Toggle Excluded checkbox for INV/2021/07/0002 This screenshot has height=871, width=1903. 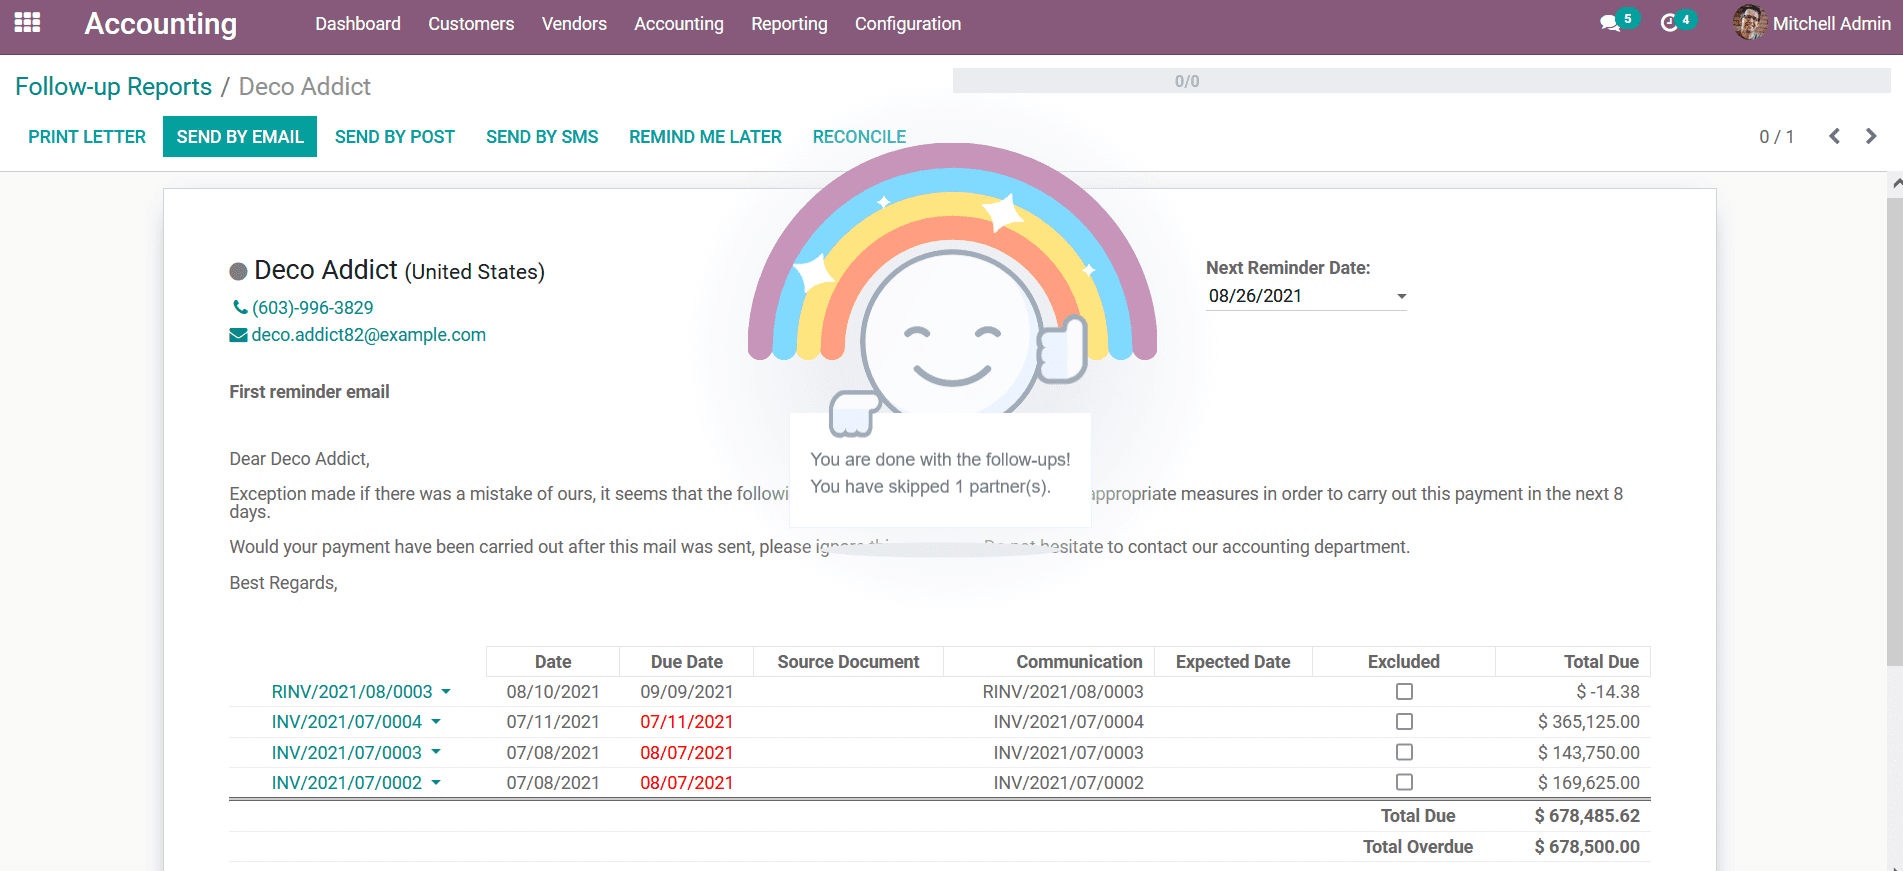click(1404, 782)
